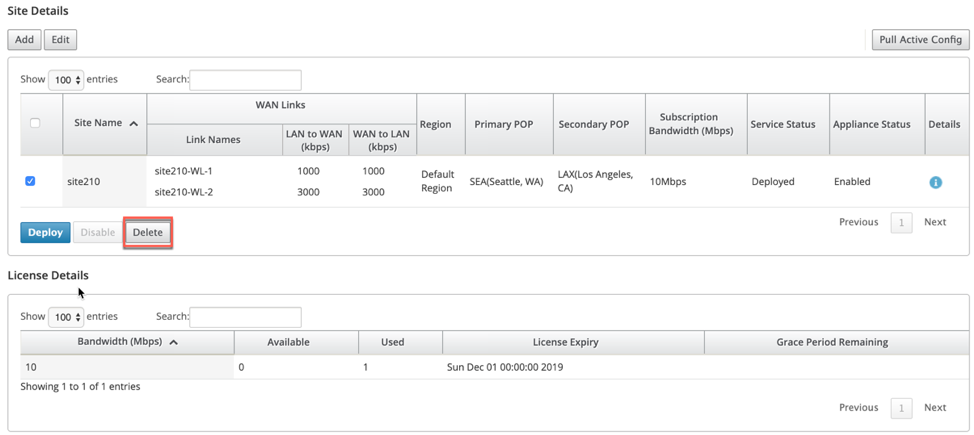
Task: Click Grace Period Remaining column header
Action: pyautogui.click(x=837, y=342)
